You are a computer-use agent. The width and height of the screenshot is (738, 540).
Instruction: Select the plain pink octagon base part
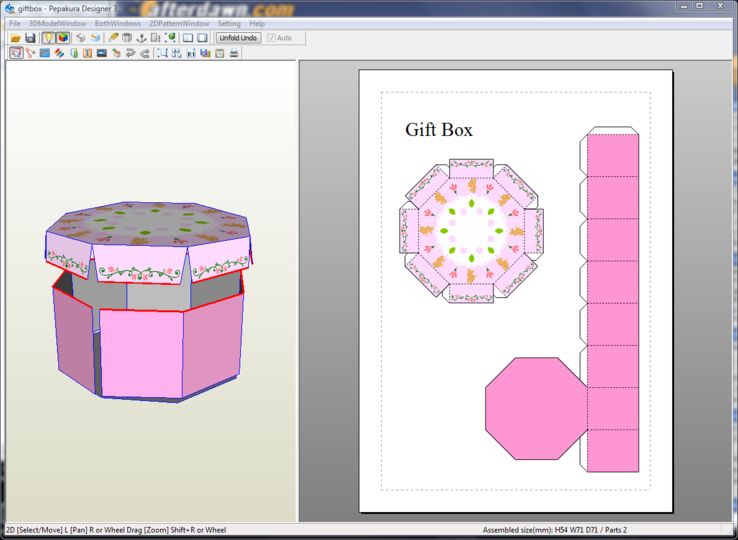click(x=537, y=408)
